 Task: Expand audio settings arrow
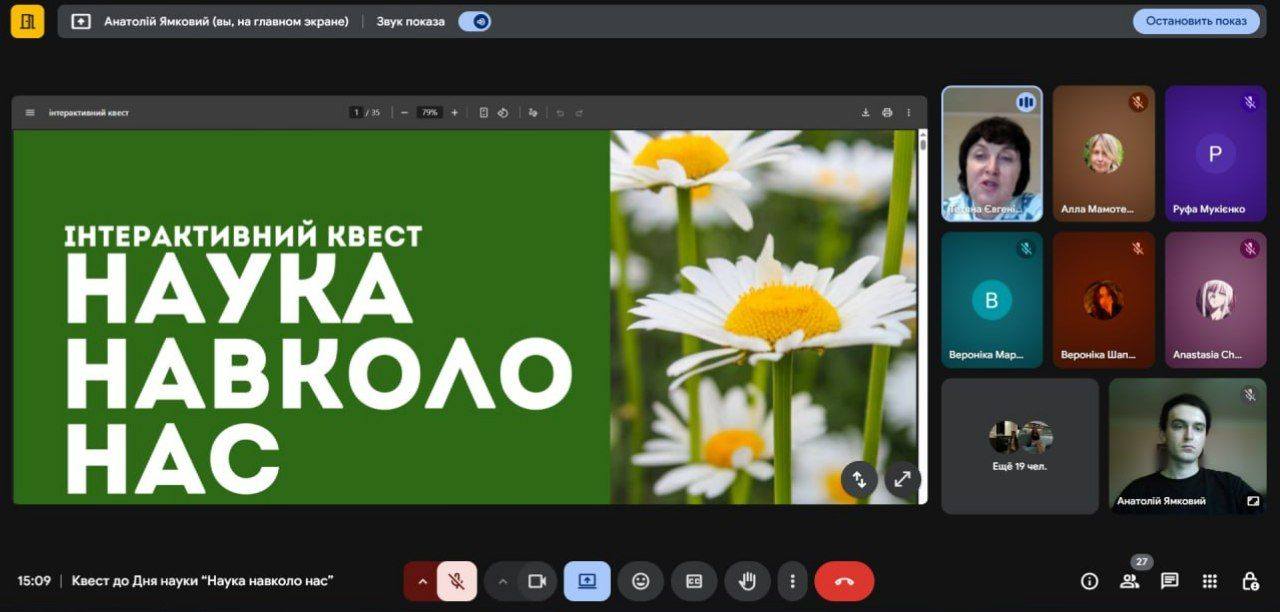pyautogui.click(x=421, y=581)
